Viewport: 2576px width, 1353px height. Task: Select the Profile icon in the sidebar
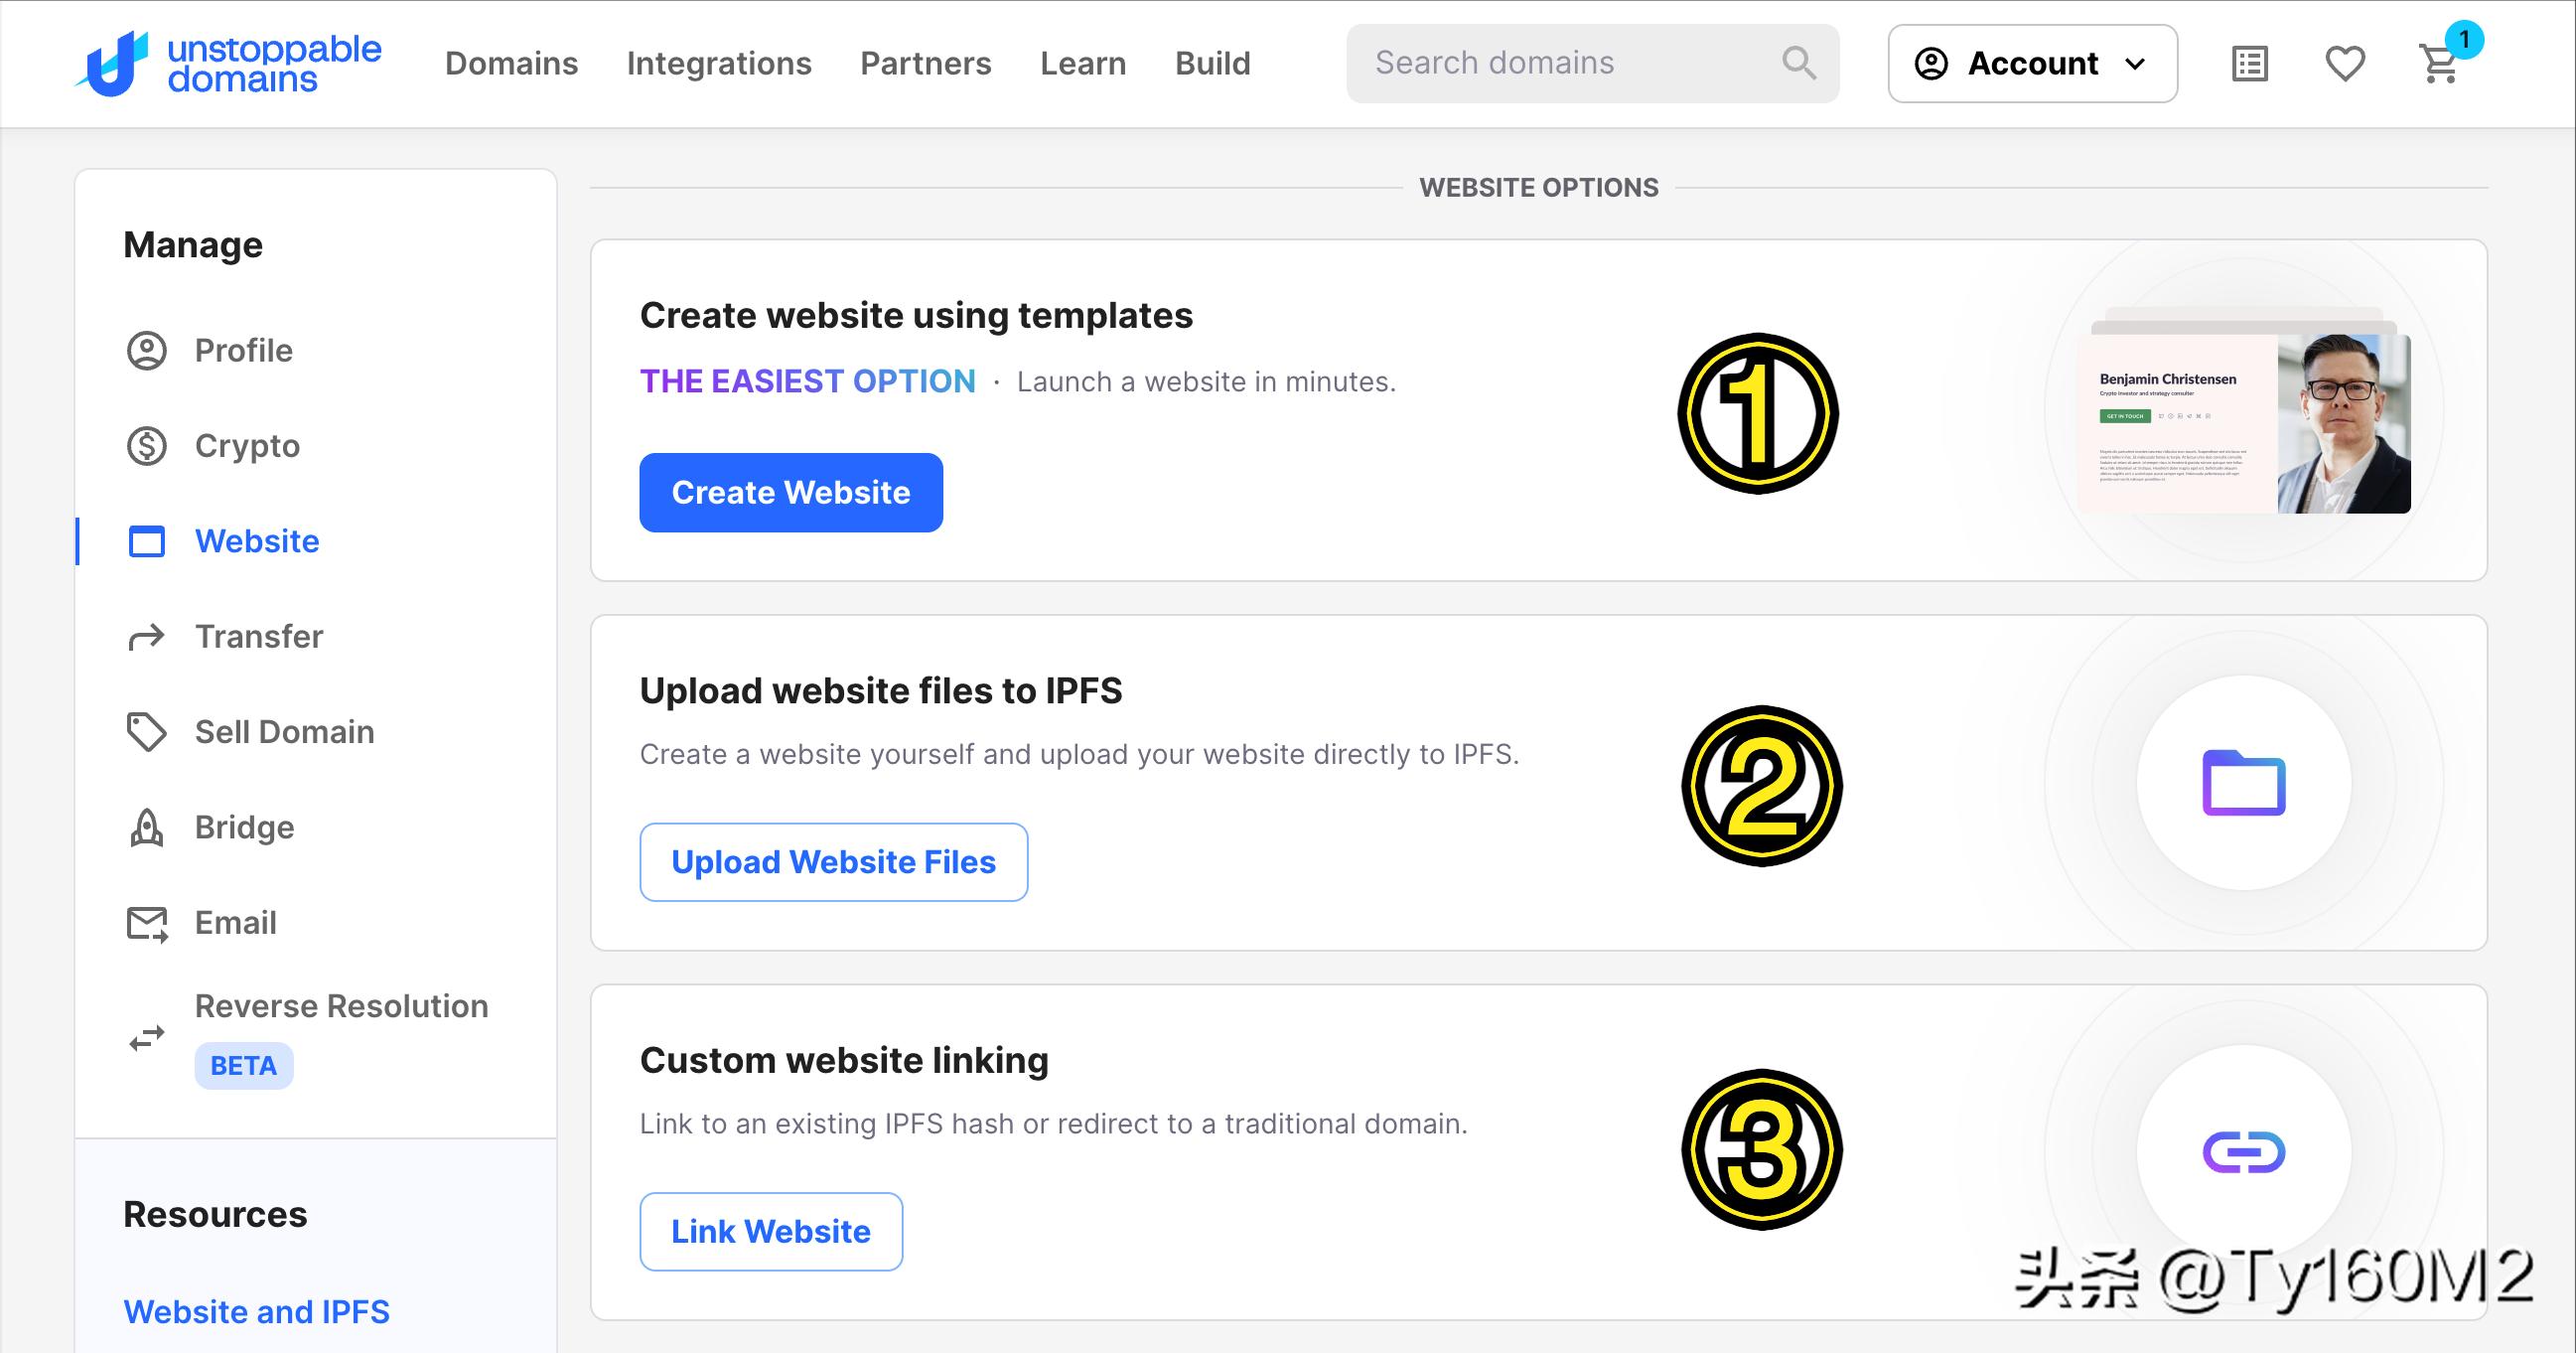coord(146,351)
